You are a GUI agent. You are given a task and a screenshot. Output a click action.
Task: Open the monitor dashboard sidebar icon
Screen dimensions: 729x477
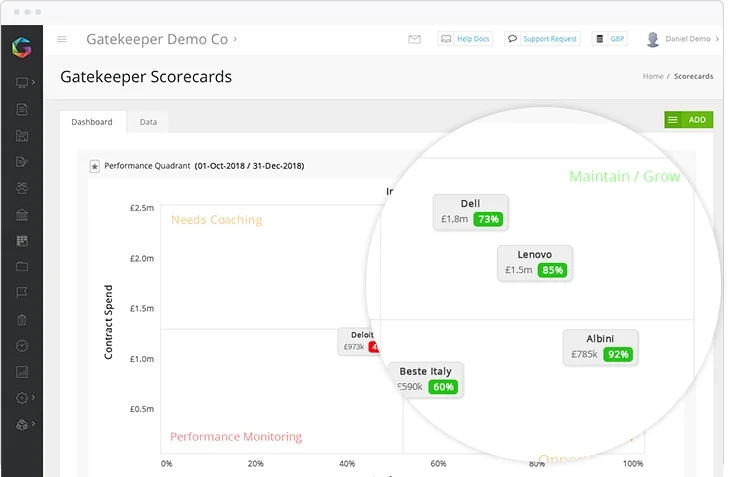tap(22, 83)
